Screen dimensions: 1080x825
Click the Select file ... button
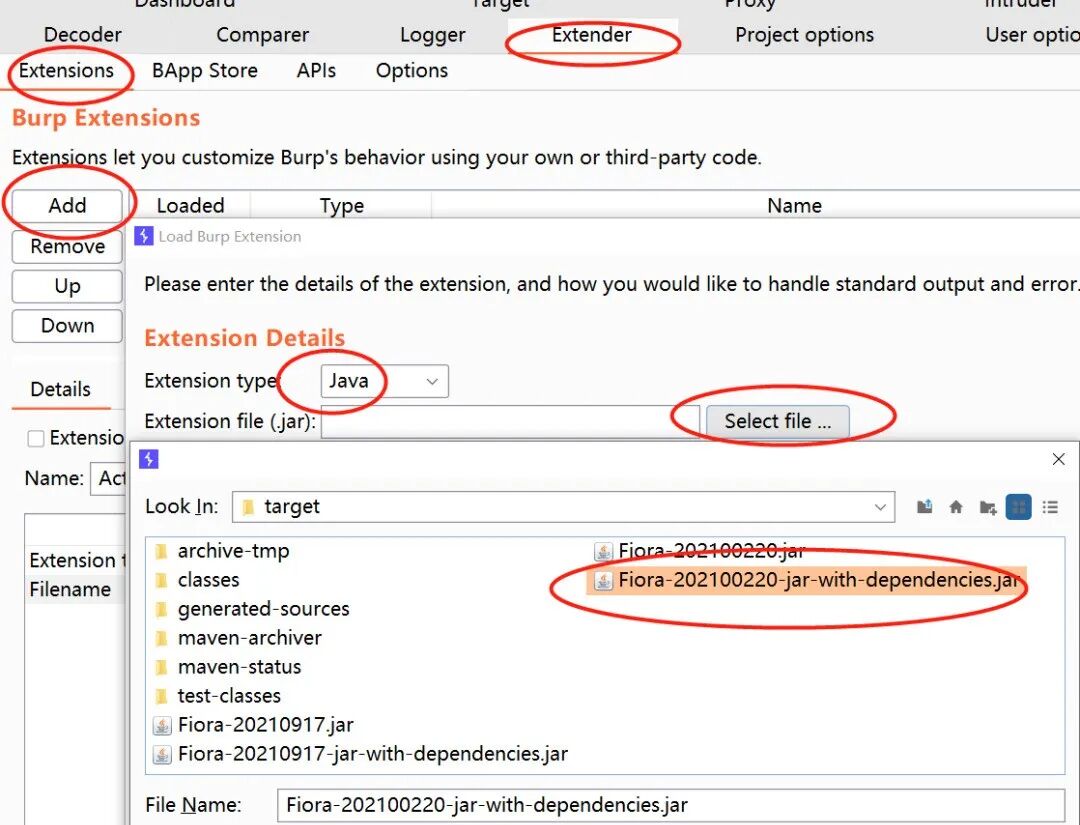point(778,421)
